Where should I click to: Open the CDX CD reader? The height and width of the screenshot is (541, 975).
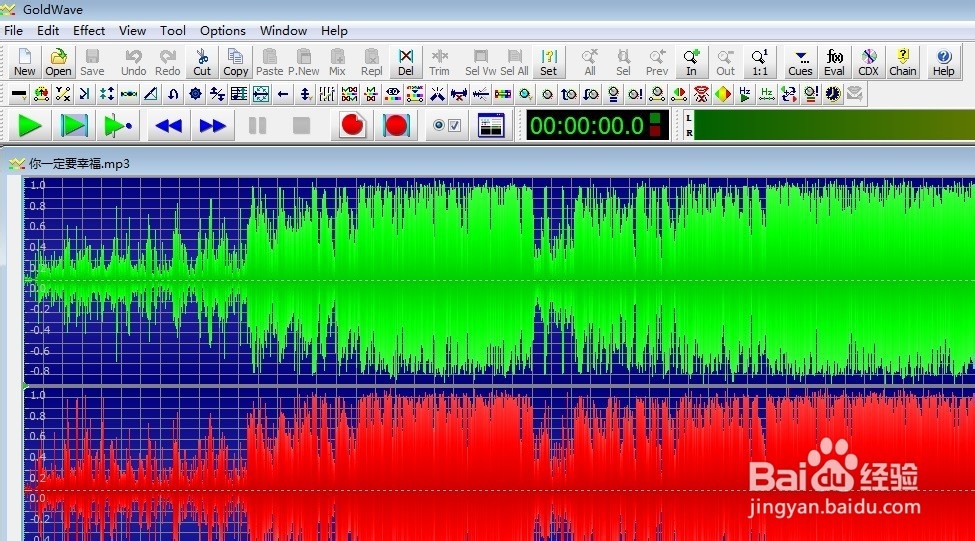pyautogui.click(x=868, y=62)
